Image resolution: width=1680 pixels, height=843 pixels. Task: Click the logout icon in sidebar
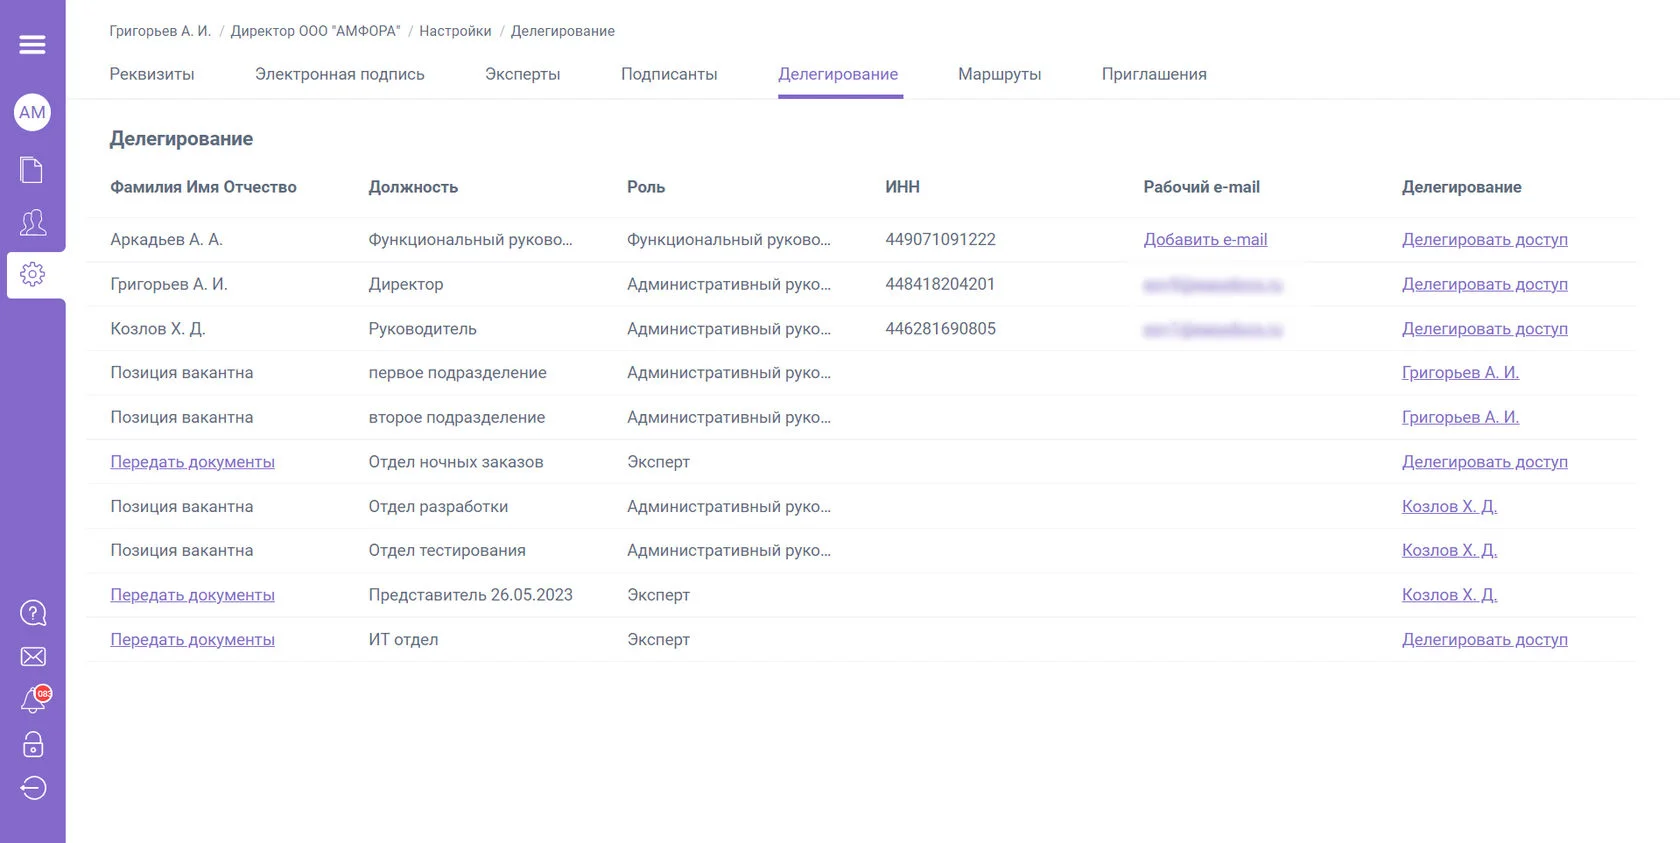[x=32, y=788]
